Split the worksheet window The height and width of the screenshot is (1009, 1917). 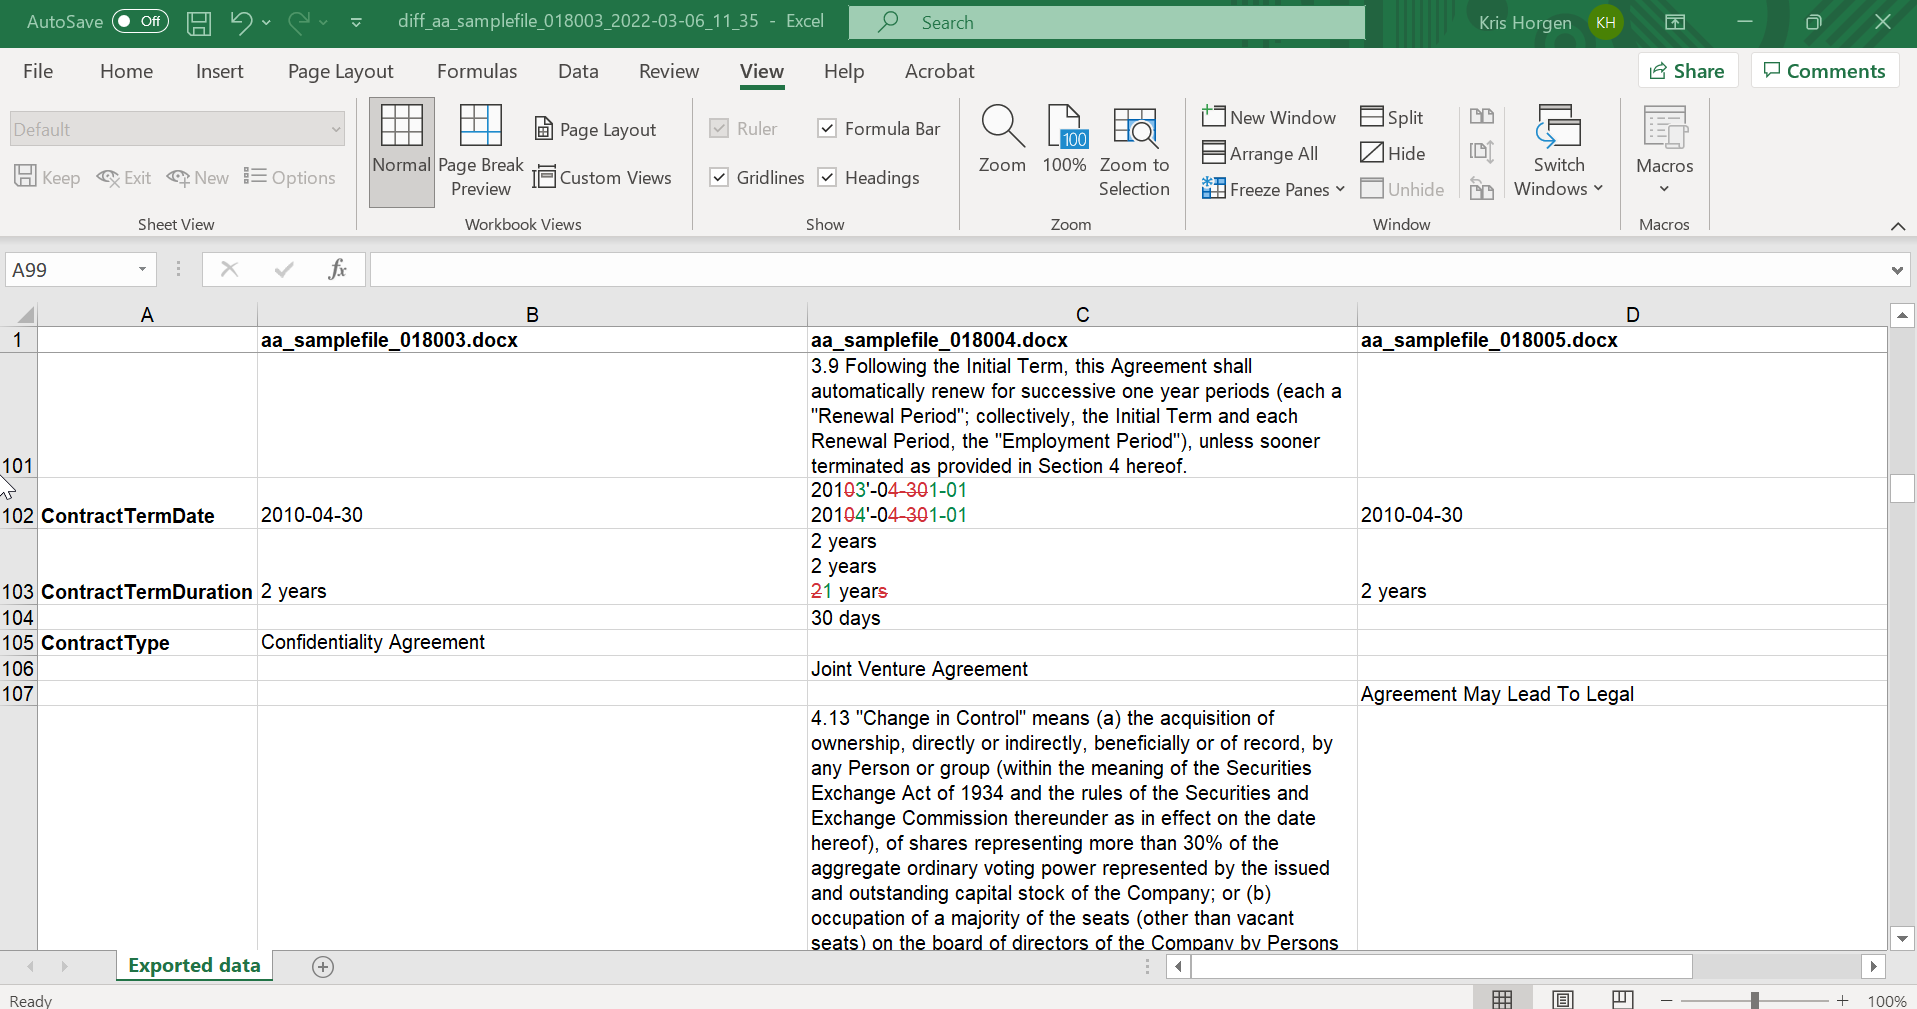pyautogui.click(x=1392, y=117)
